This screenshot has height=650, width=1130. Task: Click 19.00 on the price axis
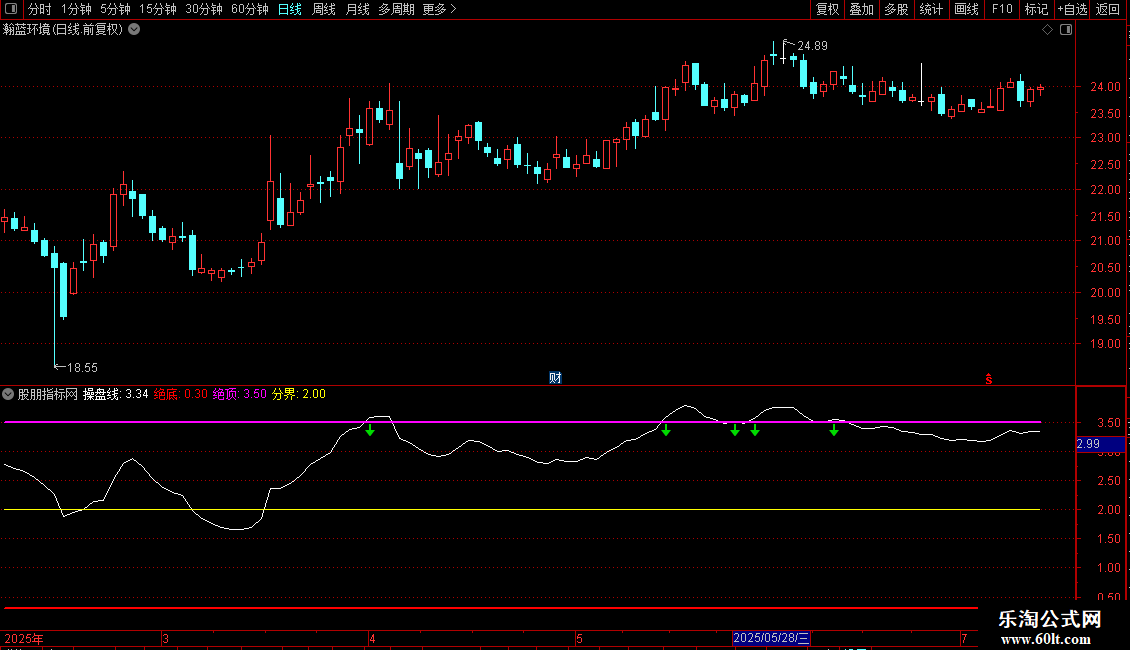[1105, 344]
